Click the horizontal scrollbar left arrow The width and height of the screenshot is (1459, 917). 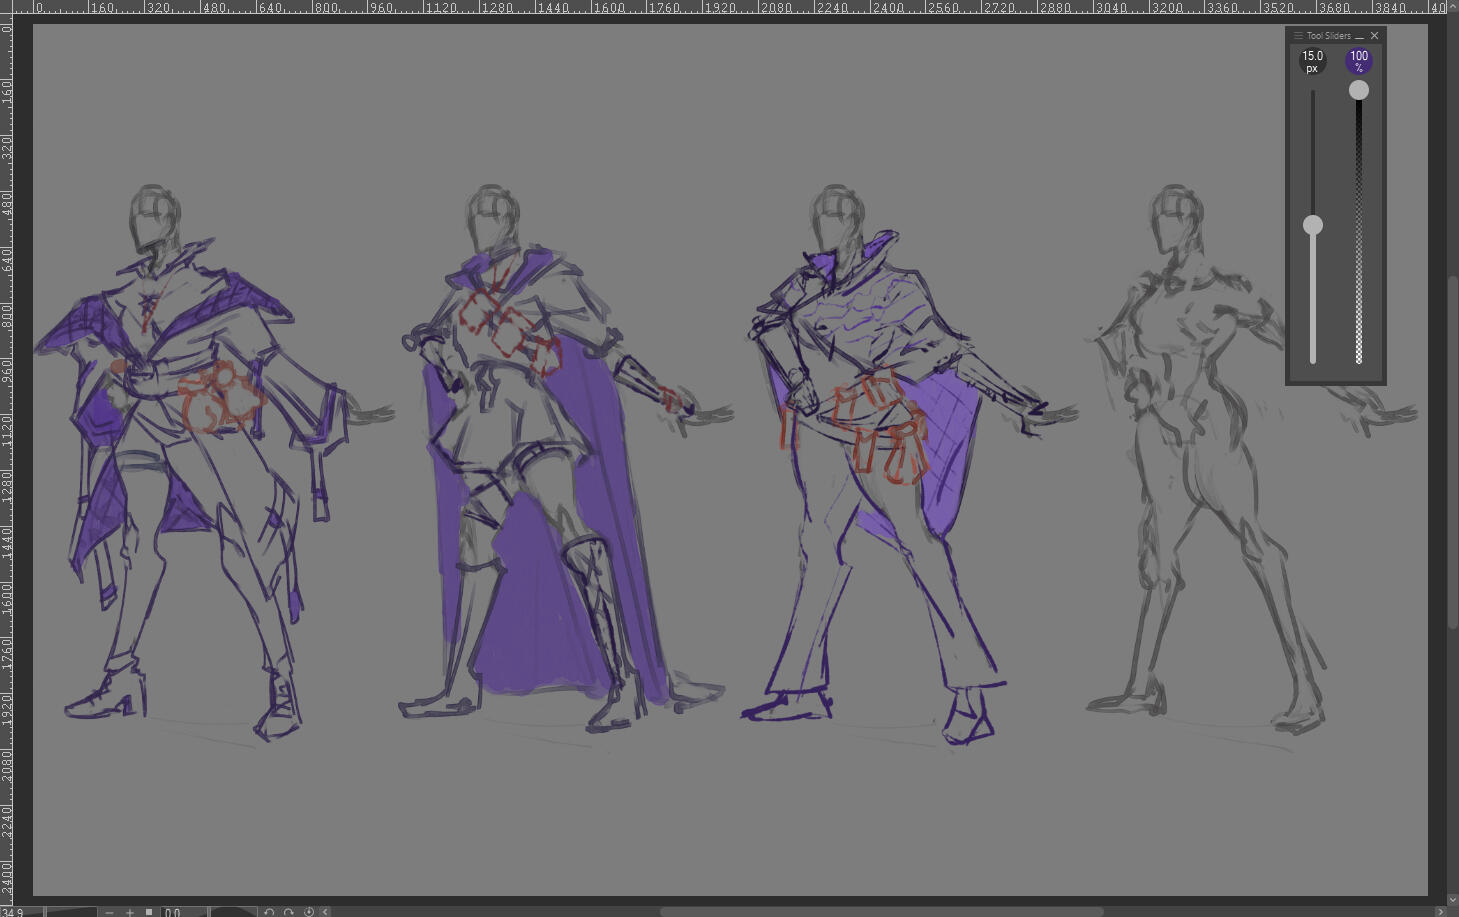point(325,911)
